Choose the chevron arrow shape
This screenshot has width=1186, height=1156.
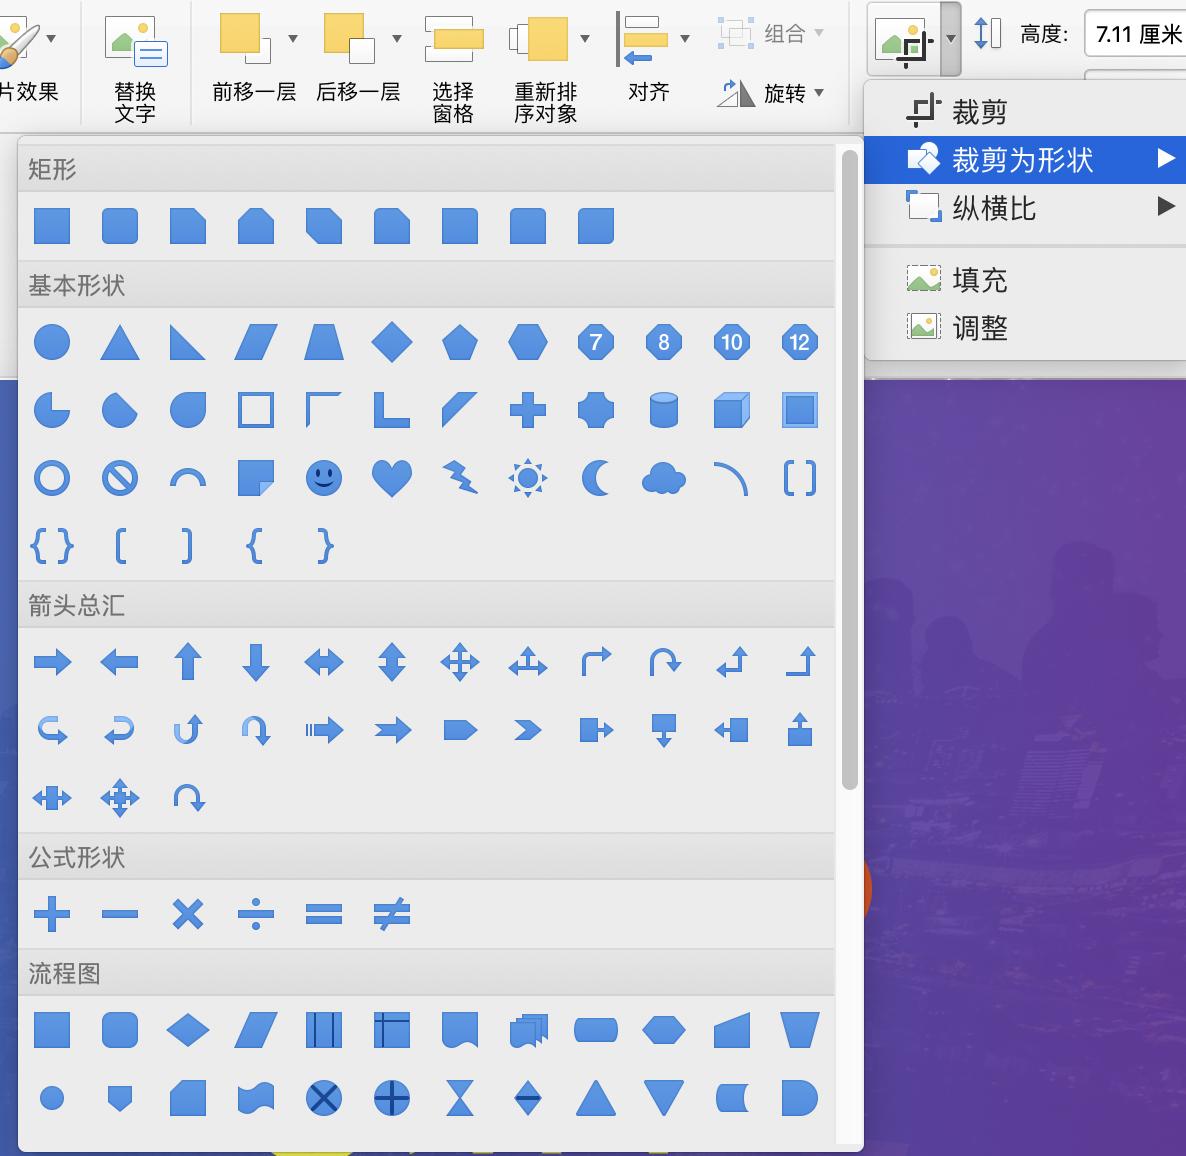coord(528,731)
